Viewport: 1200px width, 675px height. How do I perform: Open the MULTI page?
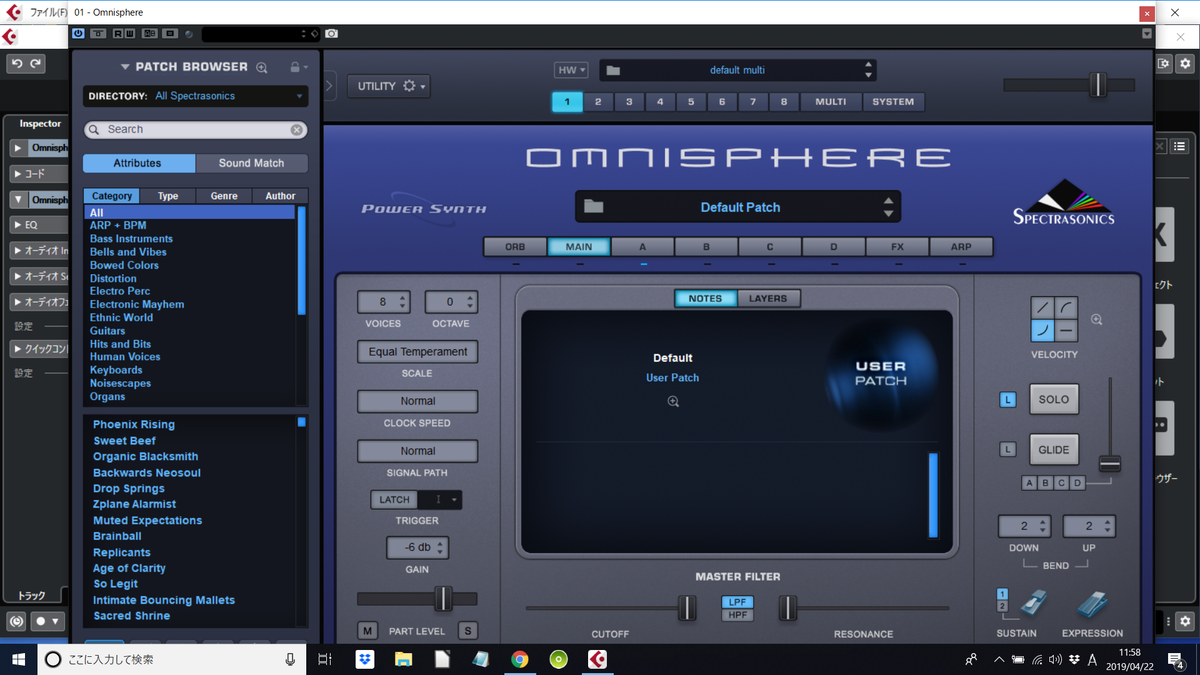[x=830, y=102]
